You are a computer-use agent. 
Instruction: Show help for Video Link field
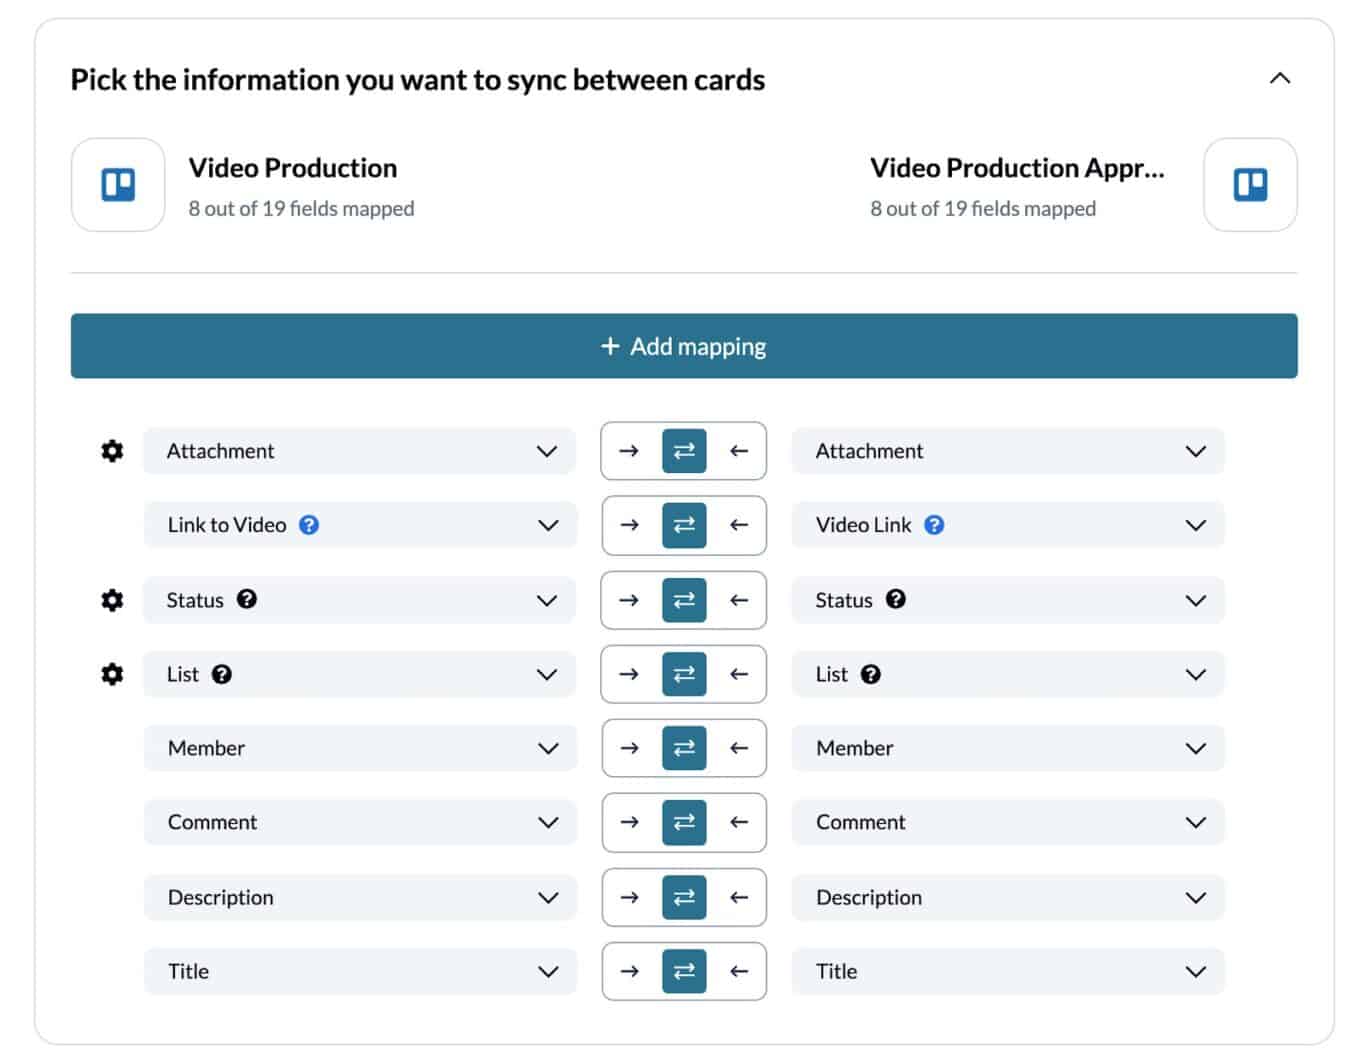click(934, 525)
